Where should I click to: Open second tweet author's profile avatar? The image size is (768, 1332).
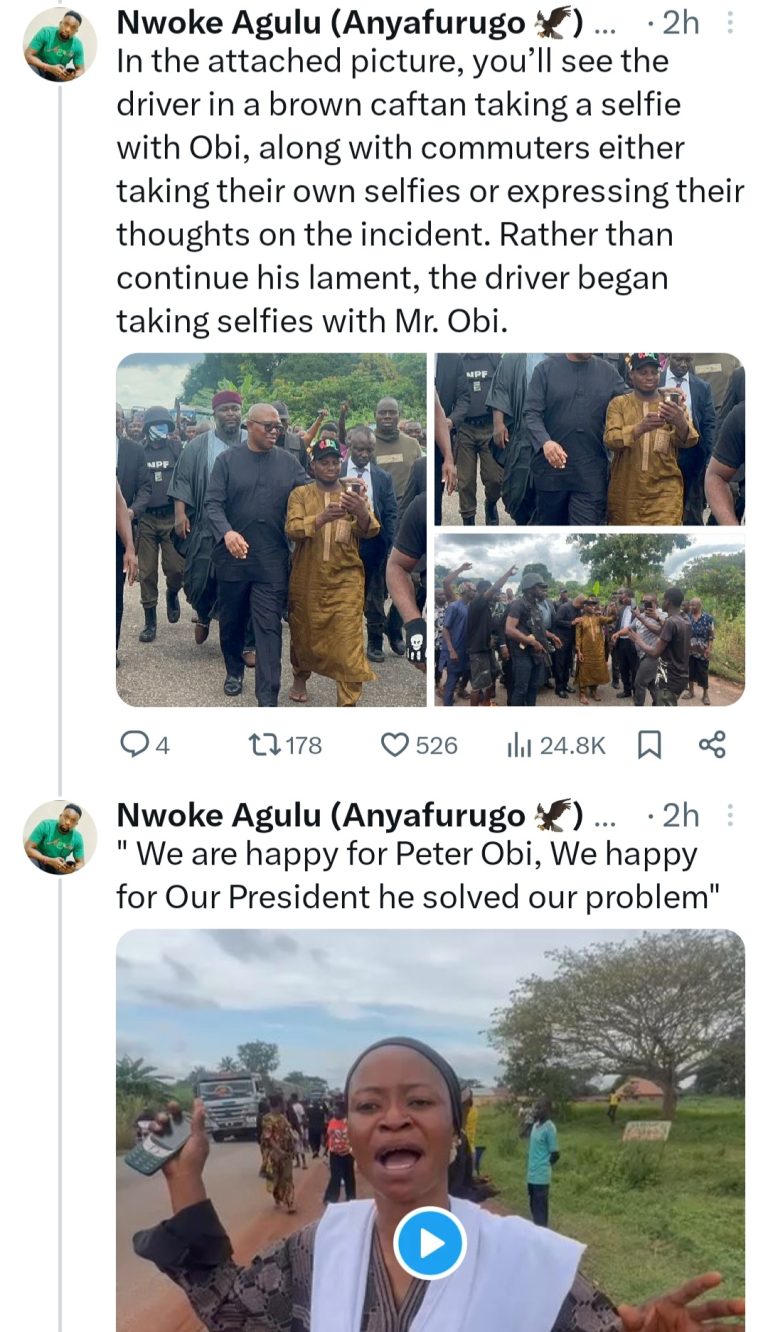click(x=59, y=838)
